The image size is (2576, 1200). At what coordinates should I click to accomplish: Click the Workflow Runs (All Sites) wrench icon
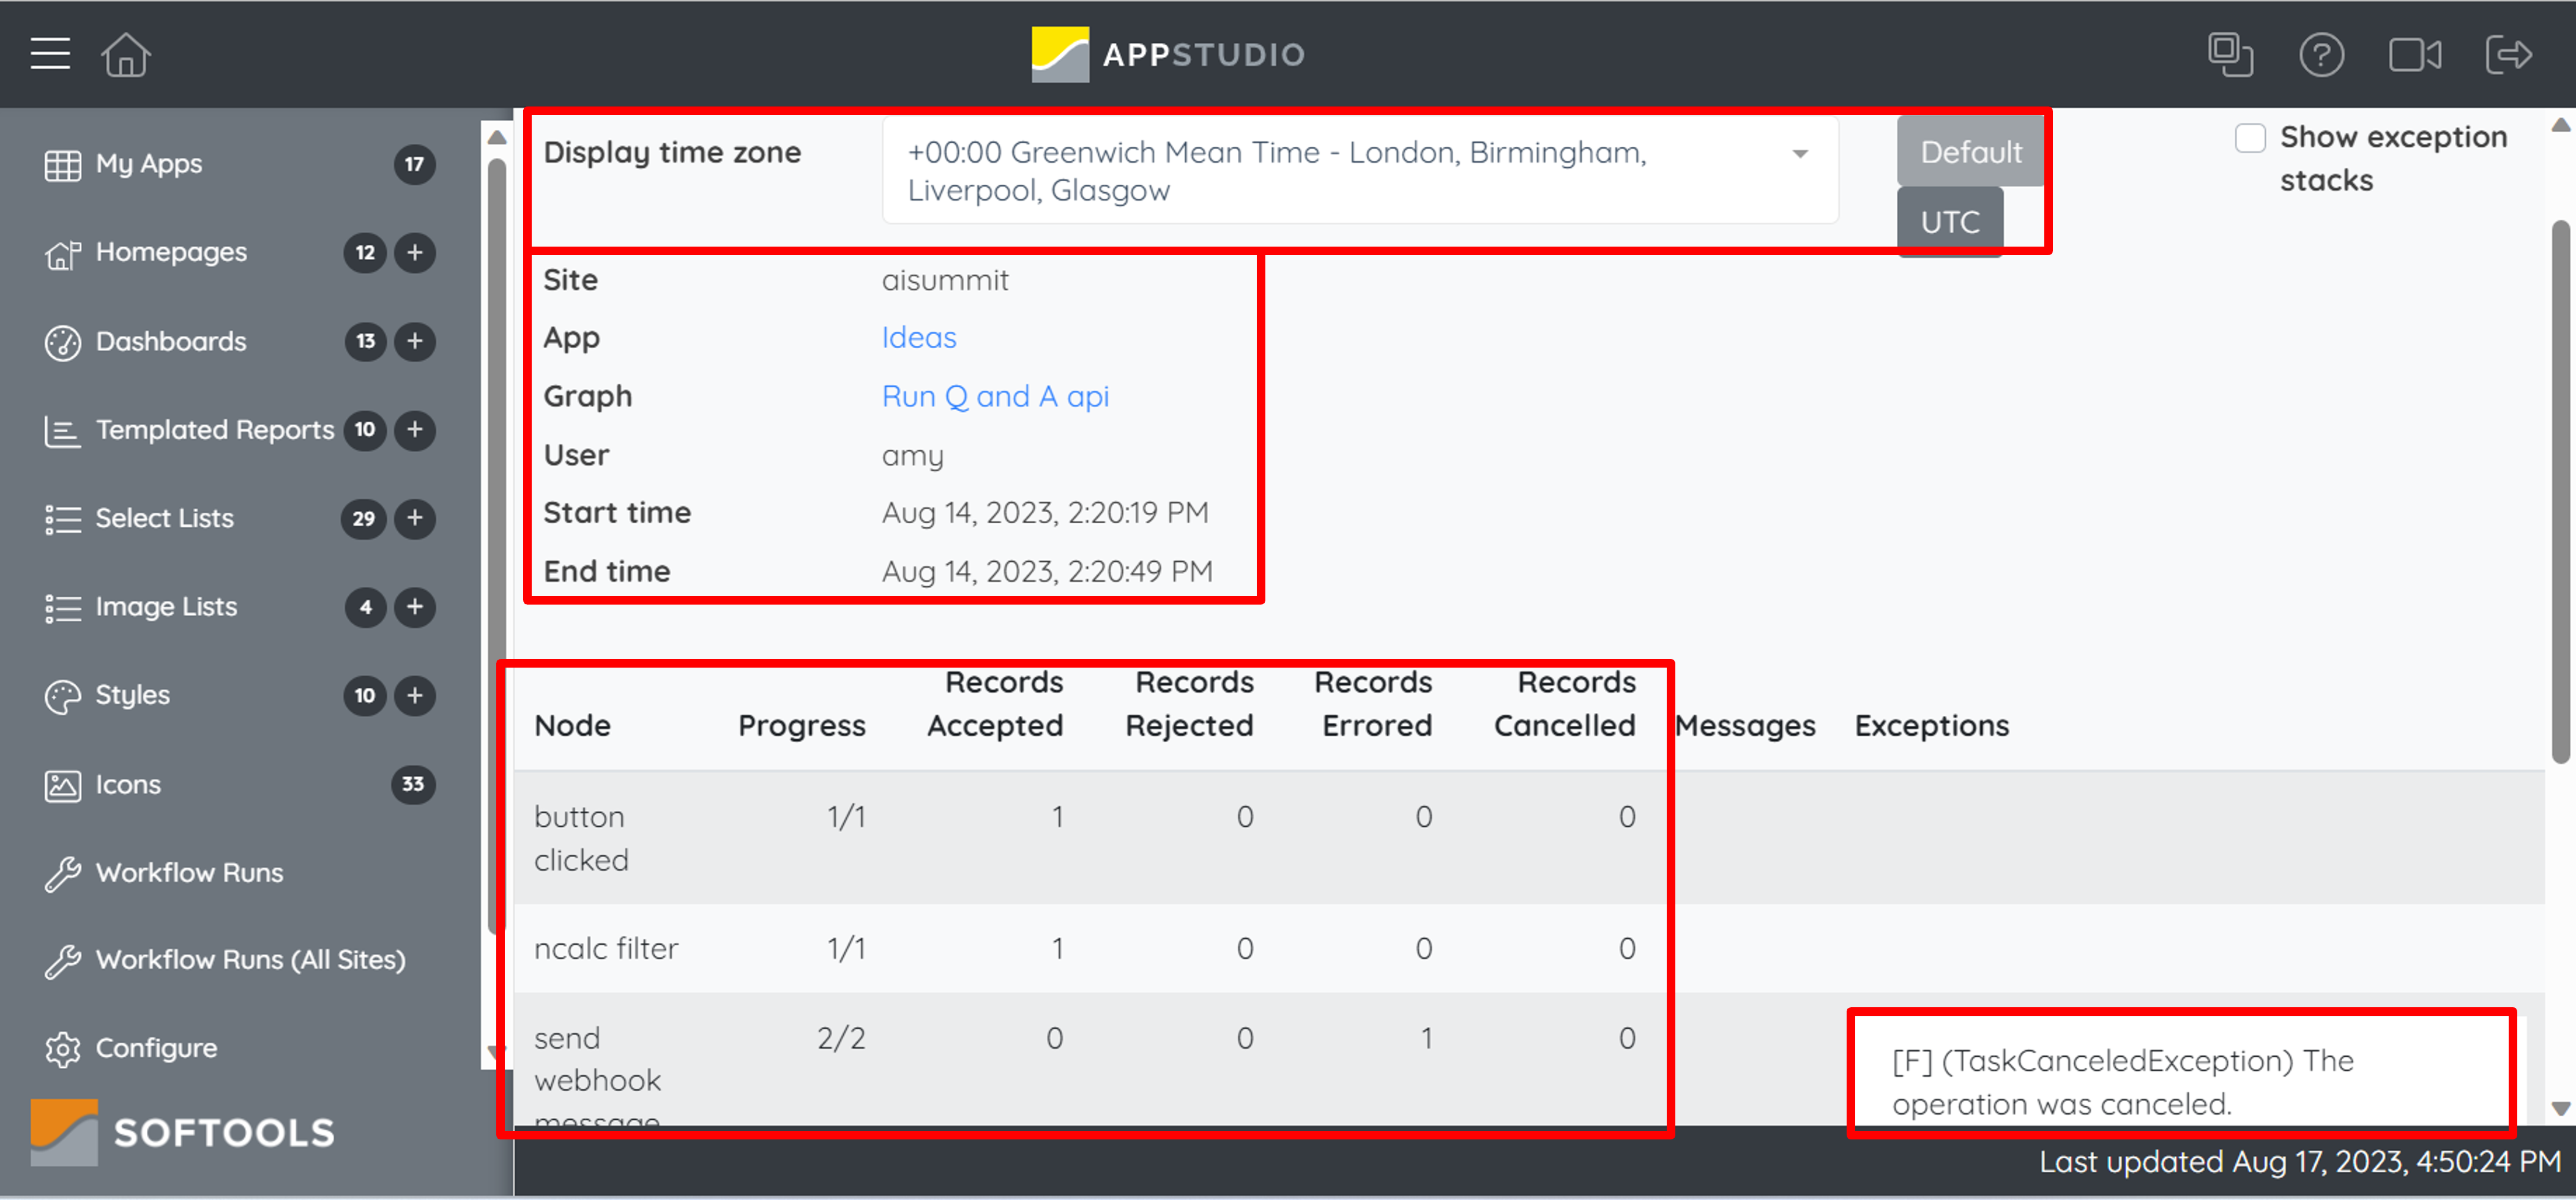(x=62, y=961)
